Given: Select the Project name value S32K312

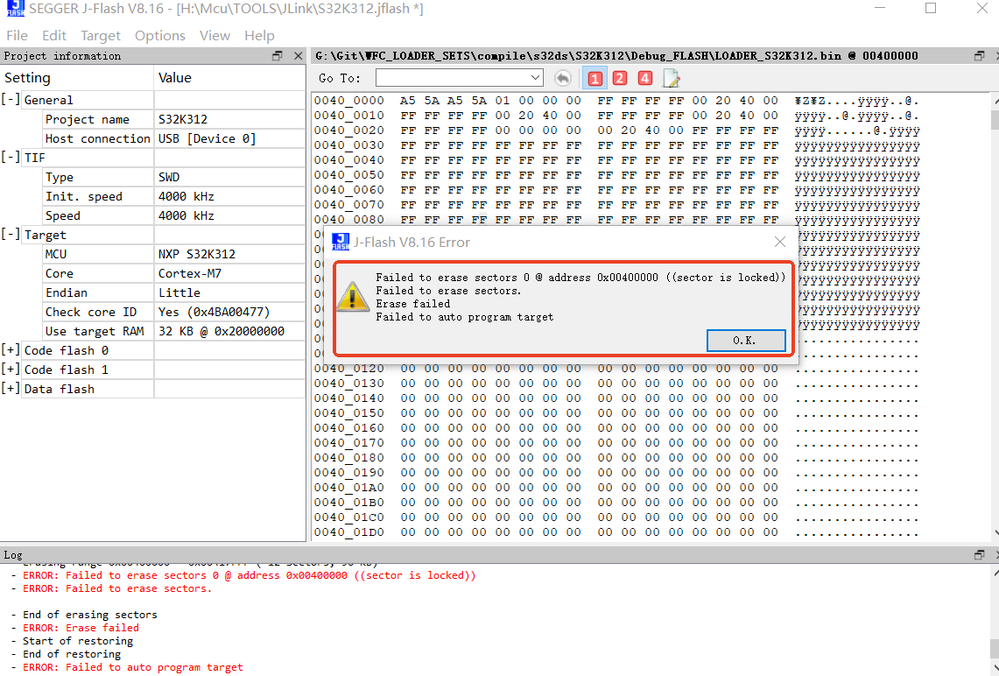Looking at the screenshot, I should tap(183, 119).
